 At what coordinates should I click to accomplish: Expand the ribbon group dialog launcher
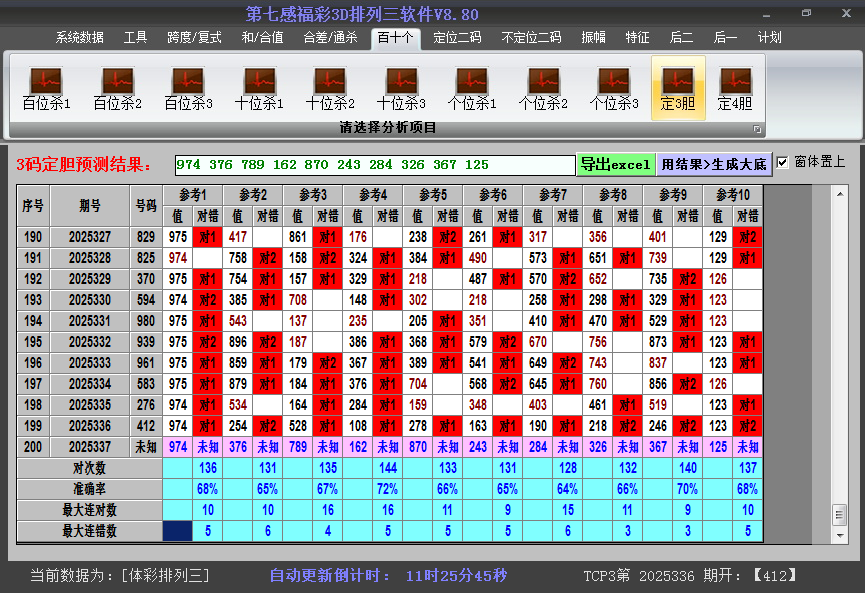(x=757, y=129)
